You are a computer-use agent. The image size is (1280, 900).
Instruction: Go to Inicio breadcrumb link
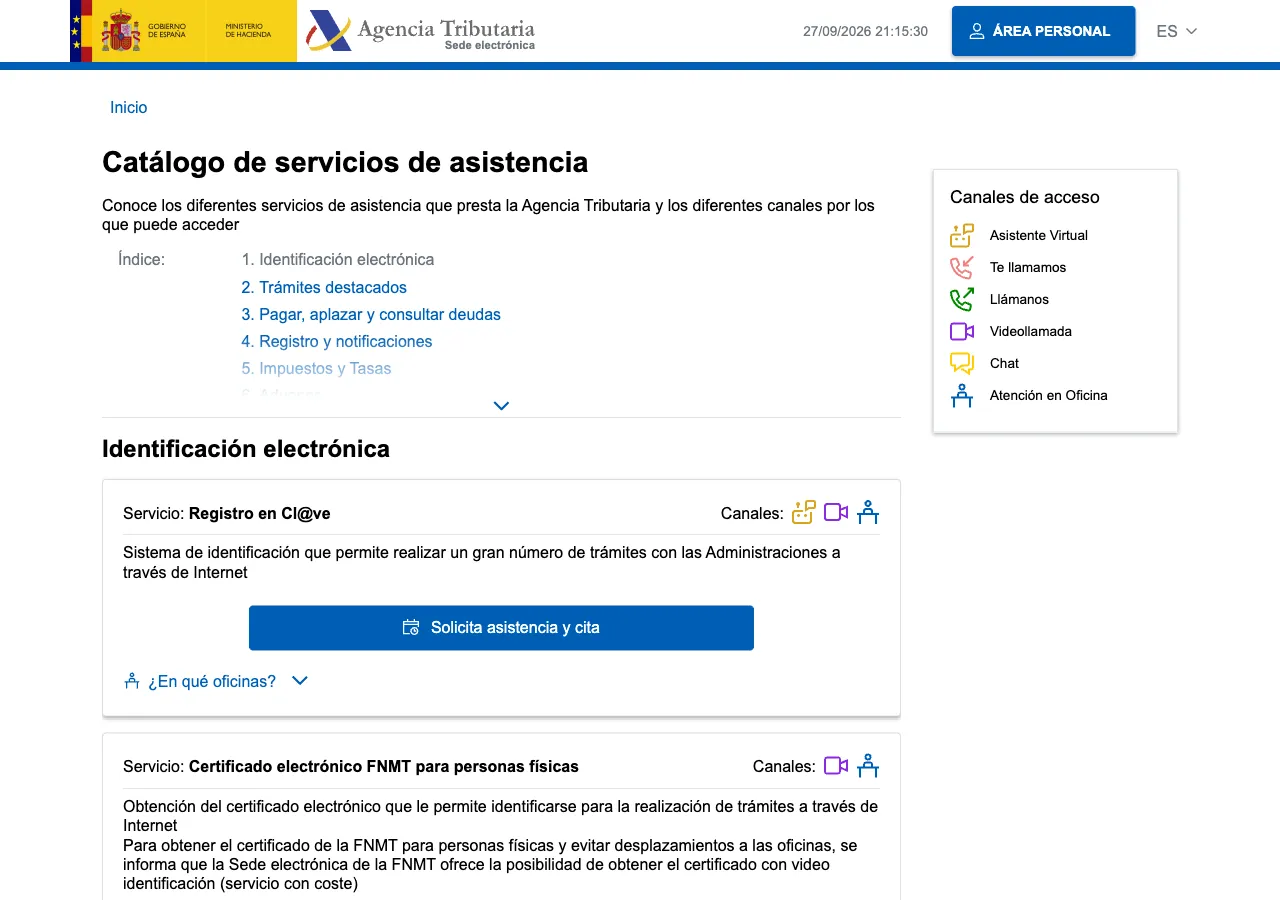(x=129, y=108)
